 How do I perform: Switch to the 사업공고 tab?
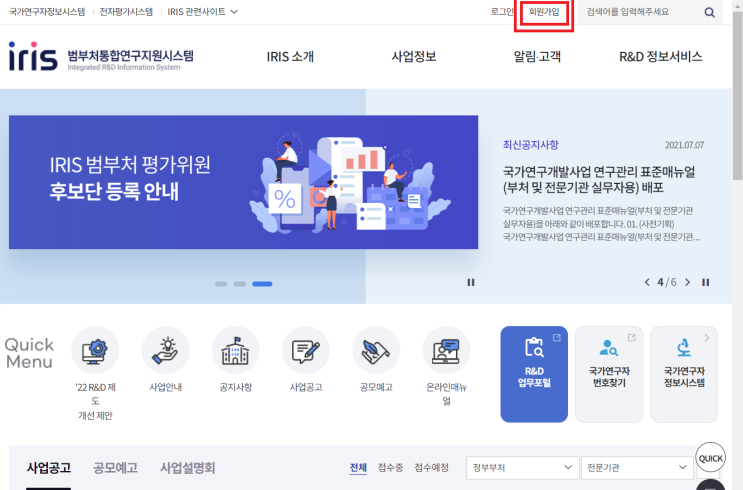tap(49, 468)
